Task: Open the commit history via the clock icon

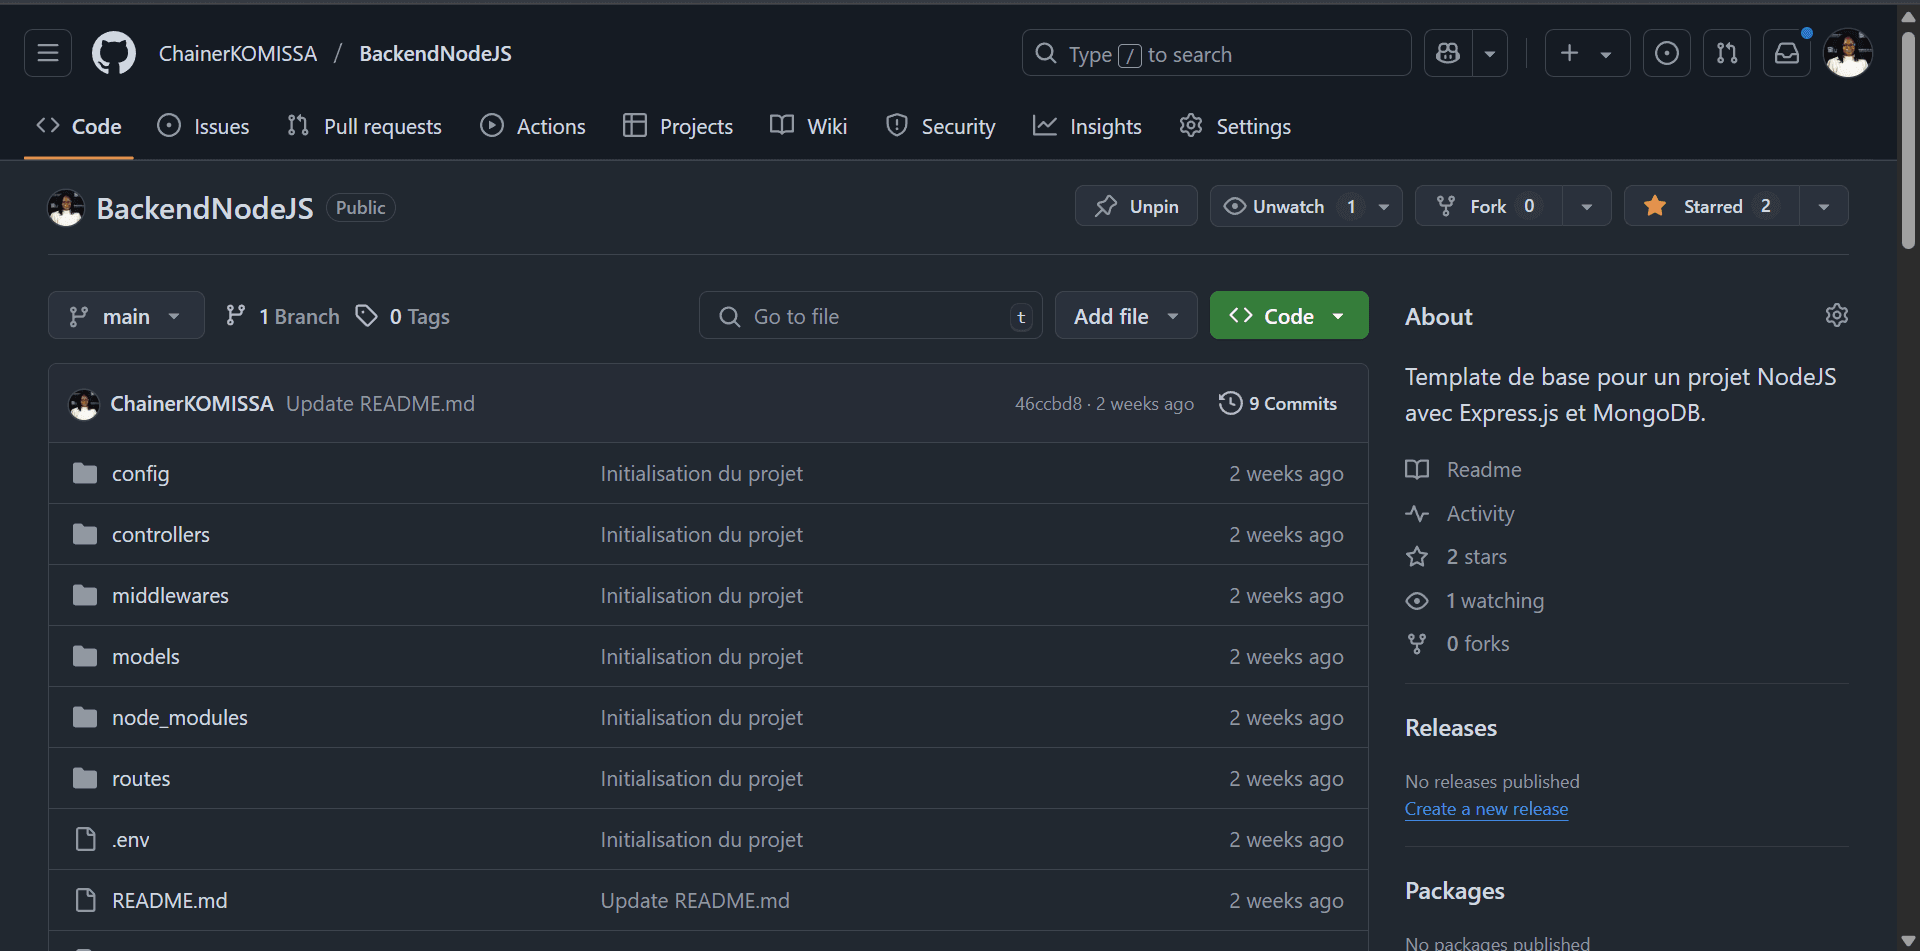Action: (x=1231, y=403)
